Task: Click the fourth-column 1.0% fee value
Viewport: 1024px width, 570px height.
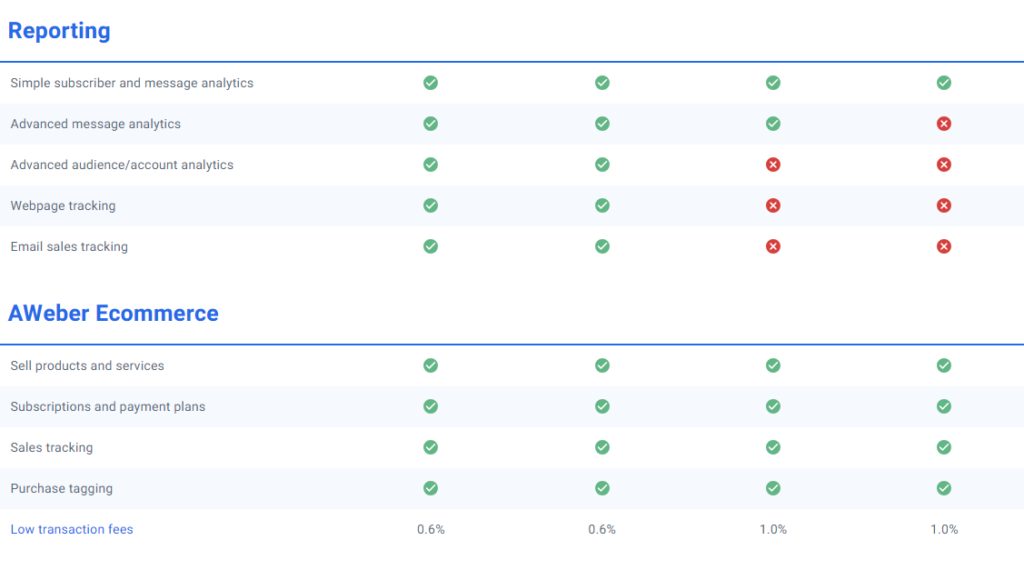Action: coord(944,530)
